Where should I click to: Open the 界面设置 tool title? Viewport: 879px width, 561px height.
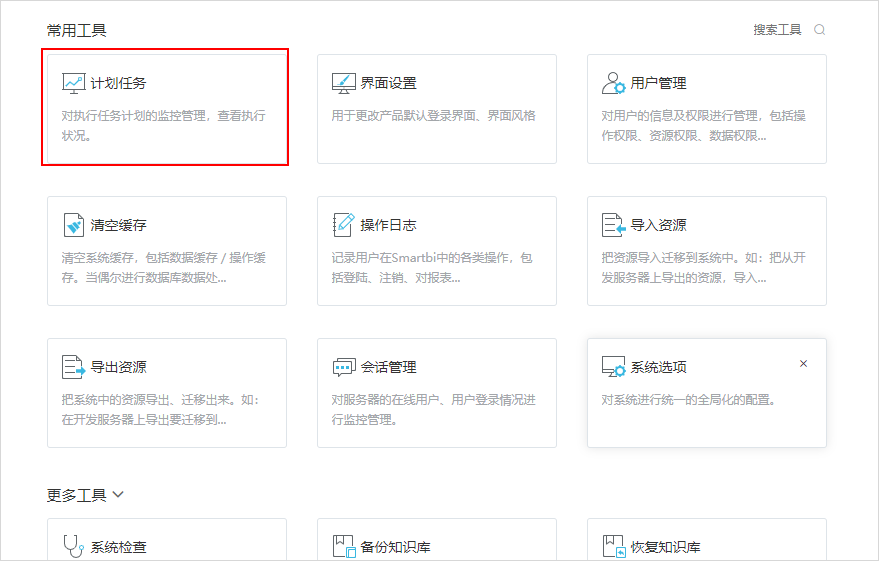click(x=388, y=84)
